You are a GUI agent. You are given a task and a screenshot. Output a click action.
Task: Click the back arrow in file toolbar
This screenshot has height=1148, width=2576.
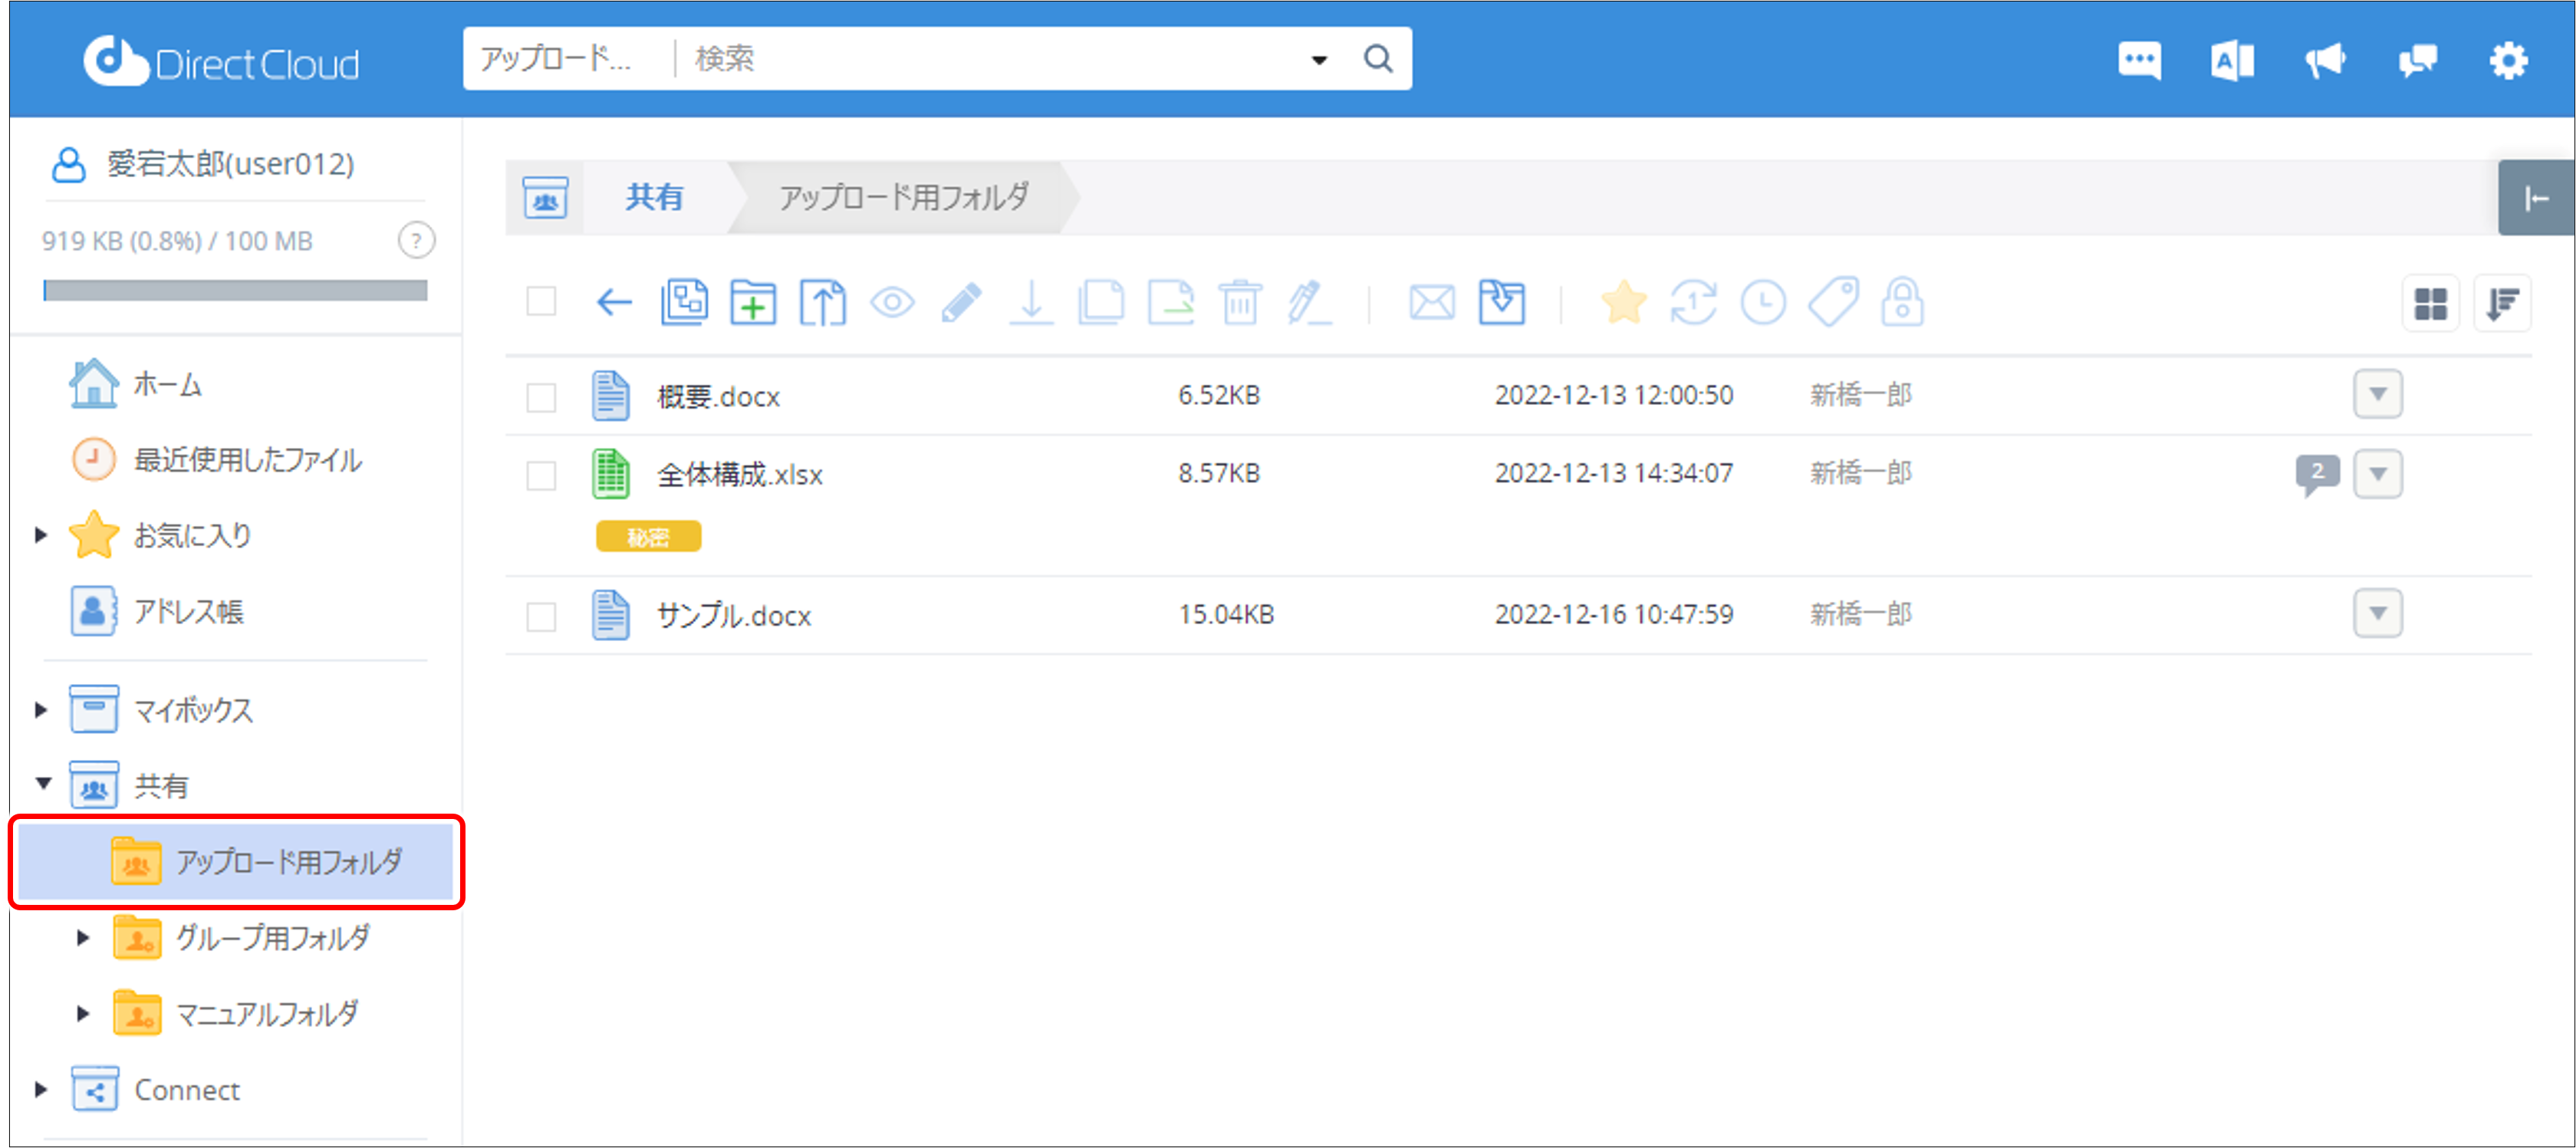[614, 302]
